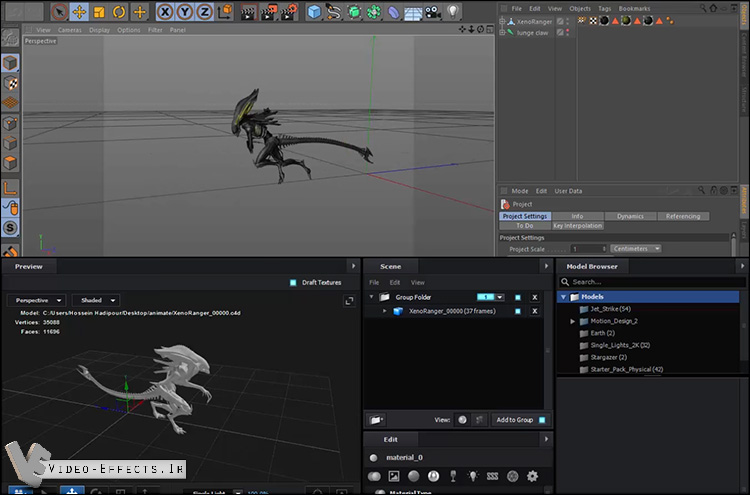The image size is (750, 495).
Task: Toggle the Z axis lock
Action: 205,12
